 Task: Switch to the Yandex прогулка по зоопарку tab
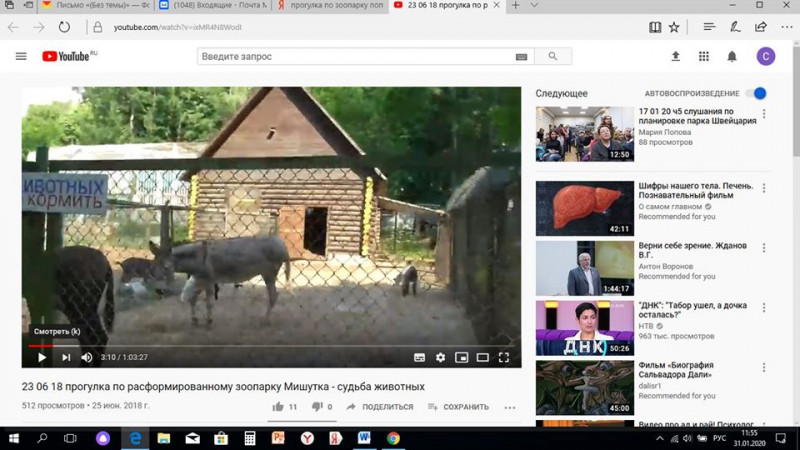click(331, 5)
